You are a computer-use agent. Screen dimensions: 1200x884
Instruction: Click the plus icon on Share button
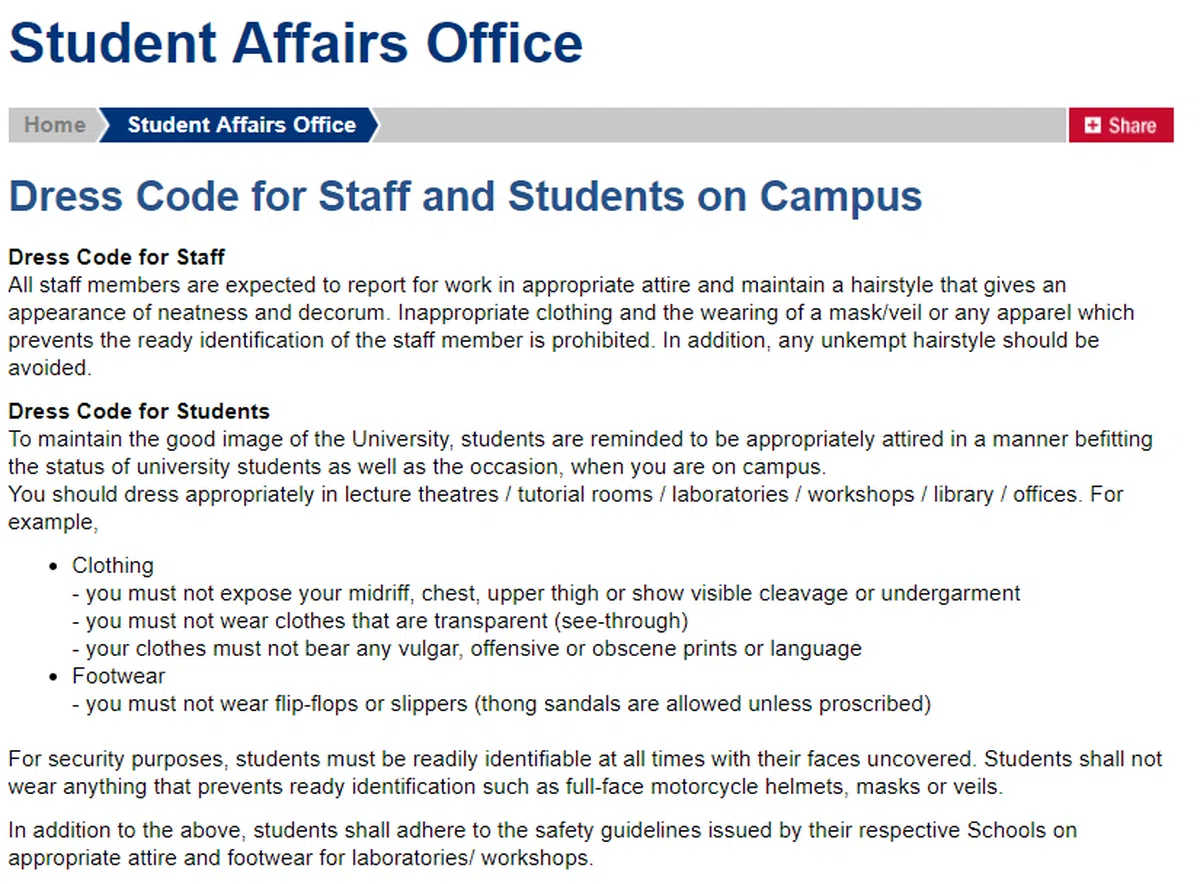1092,125
